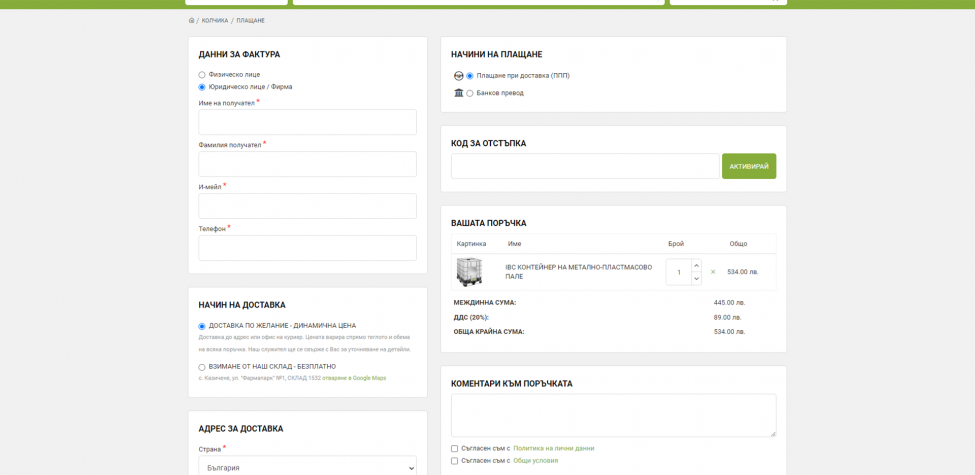Screen dimensions: 975x475
Task: Click the И-мейл input field
Action: coord(307,206)
